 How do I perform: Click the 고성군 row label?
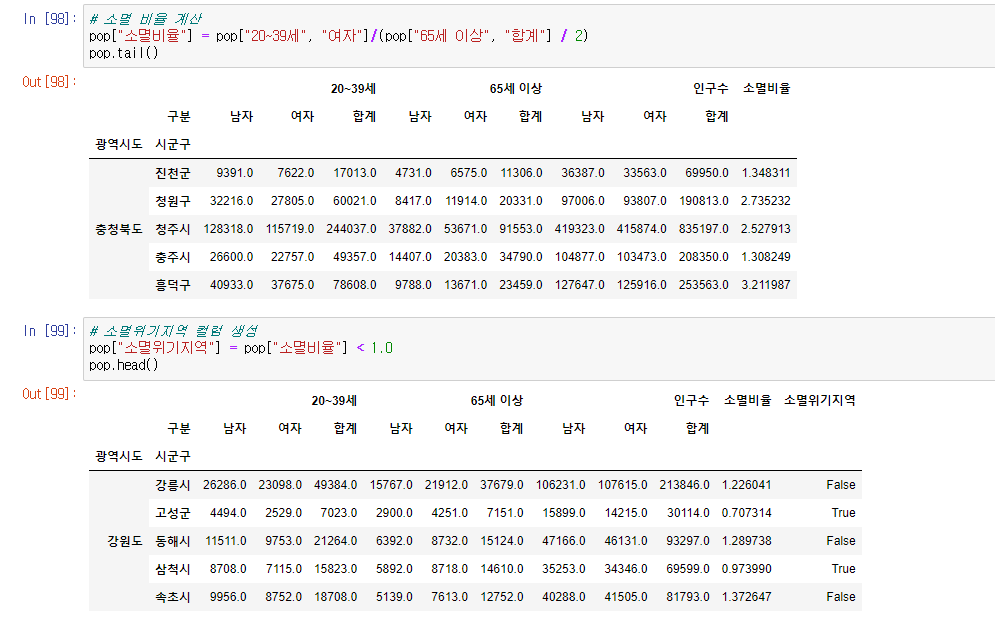173,513
